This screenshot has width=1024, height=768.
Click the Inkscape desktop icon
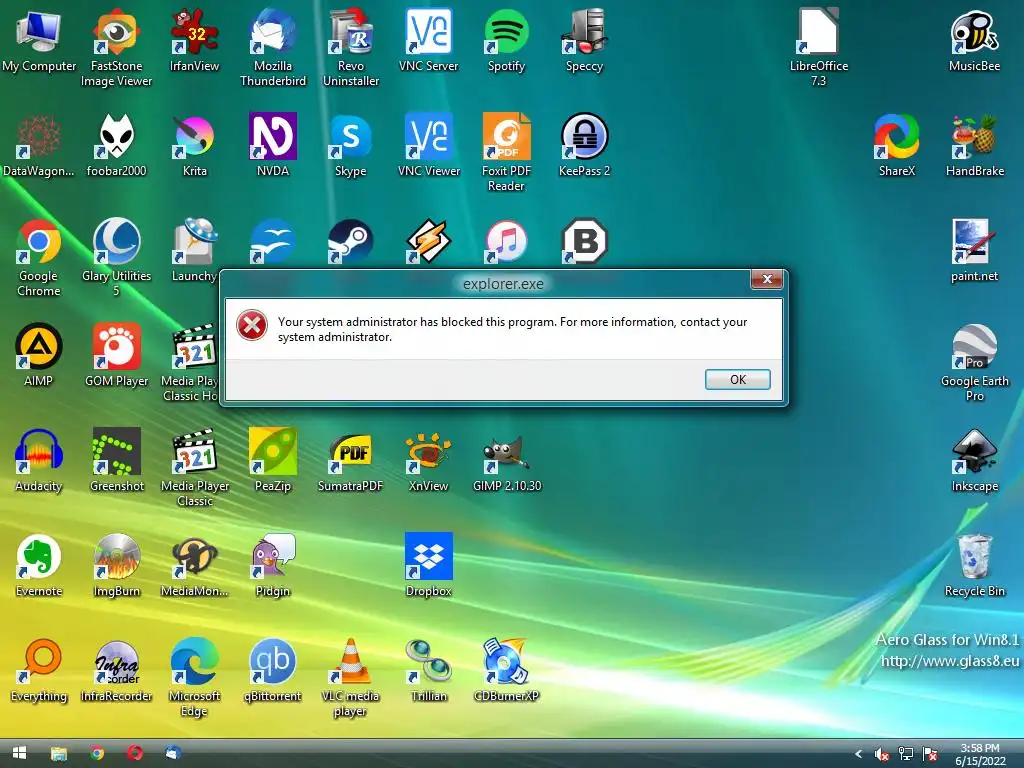click(974, 460)
